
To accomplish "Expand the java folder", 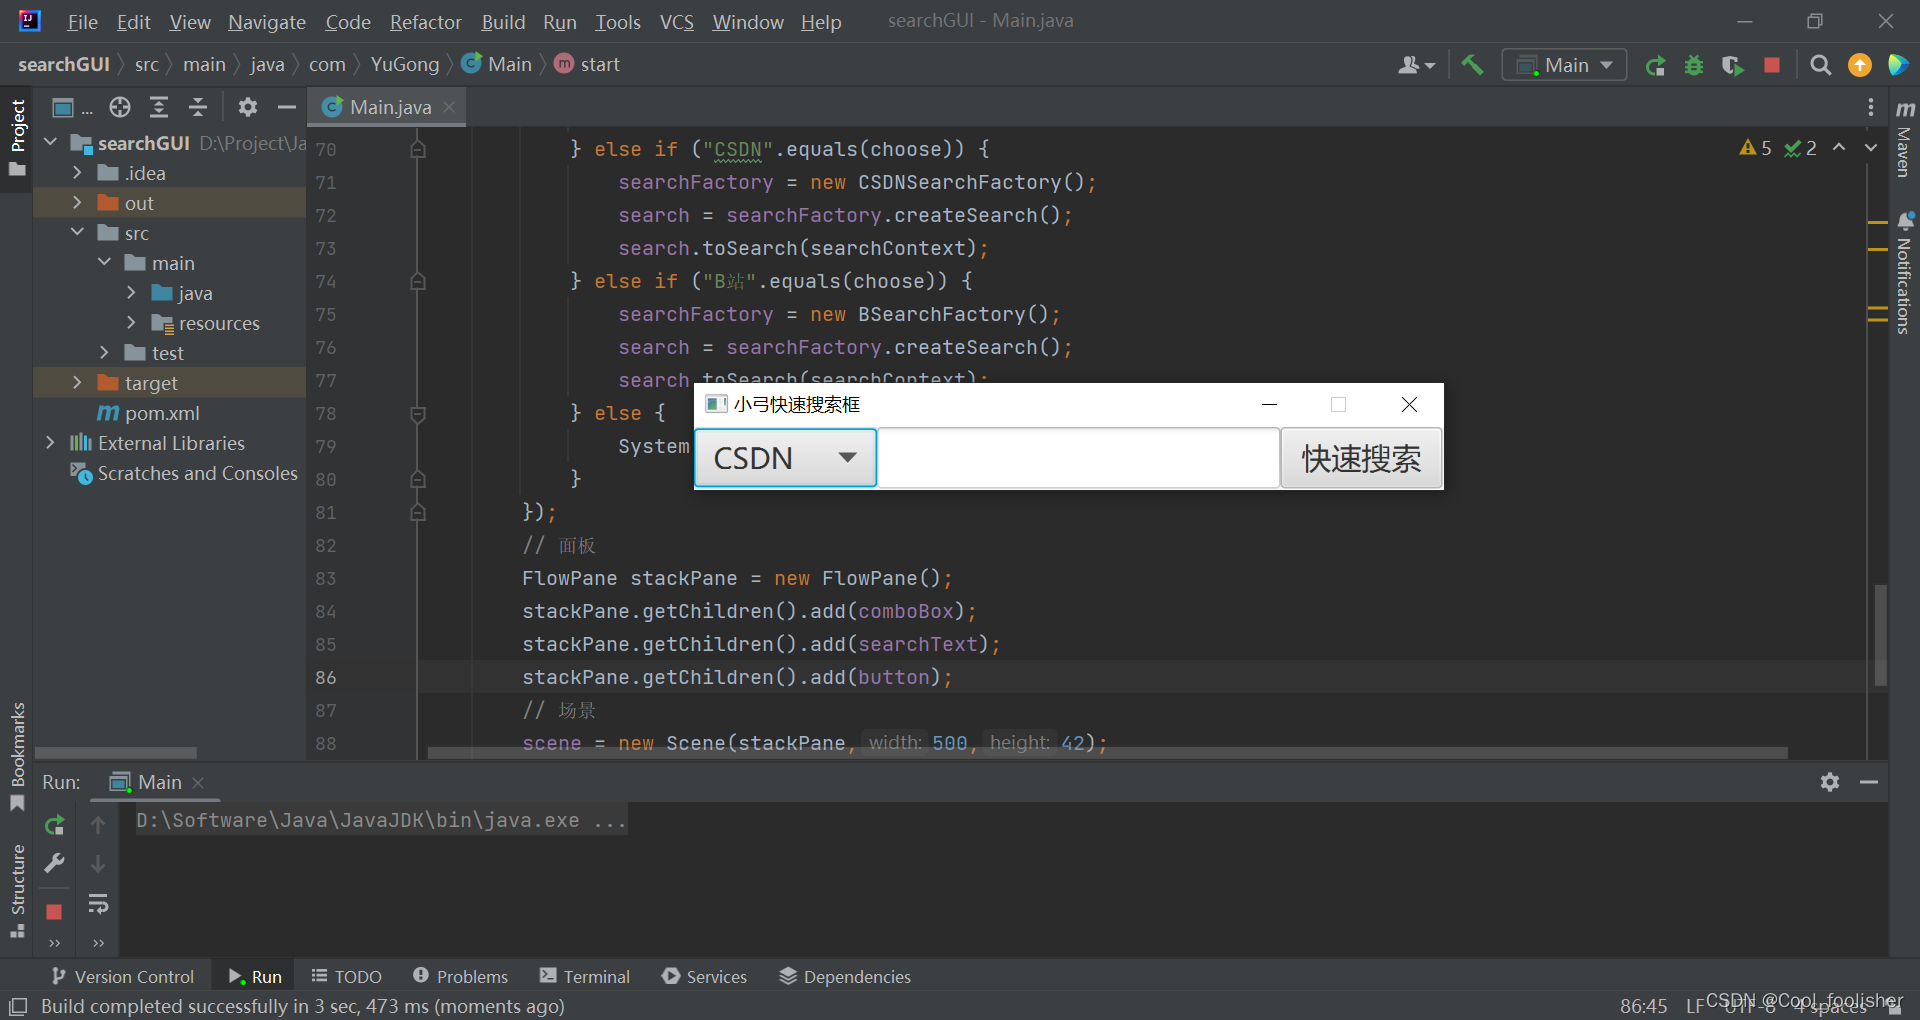I will click(x=131, y=293).
